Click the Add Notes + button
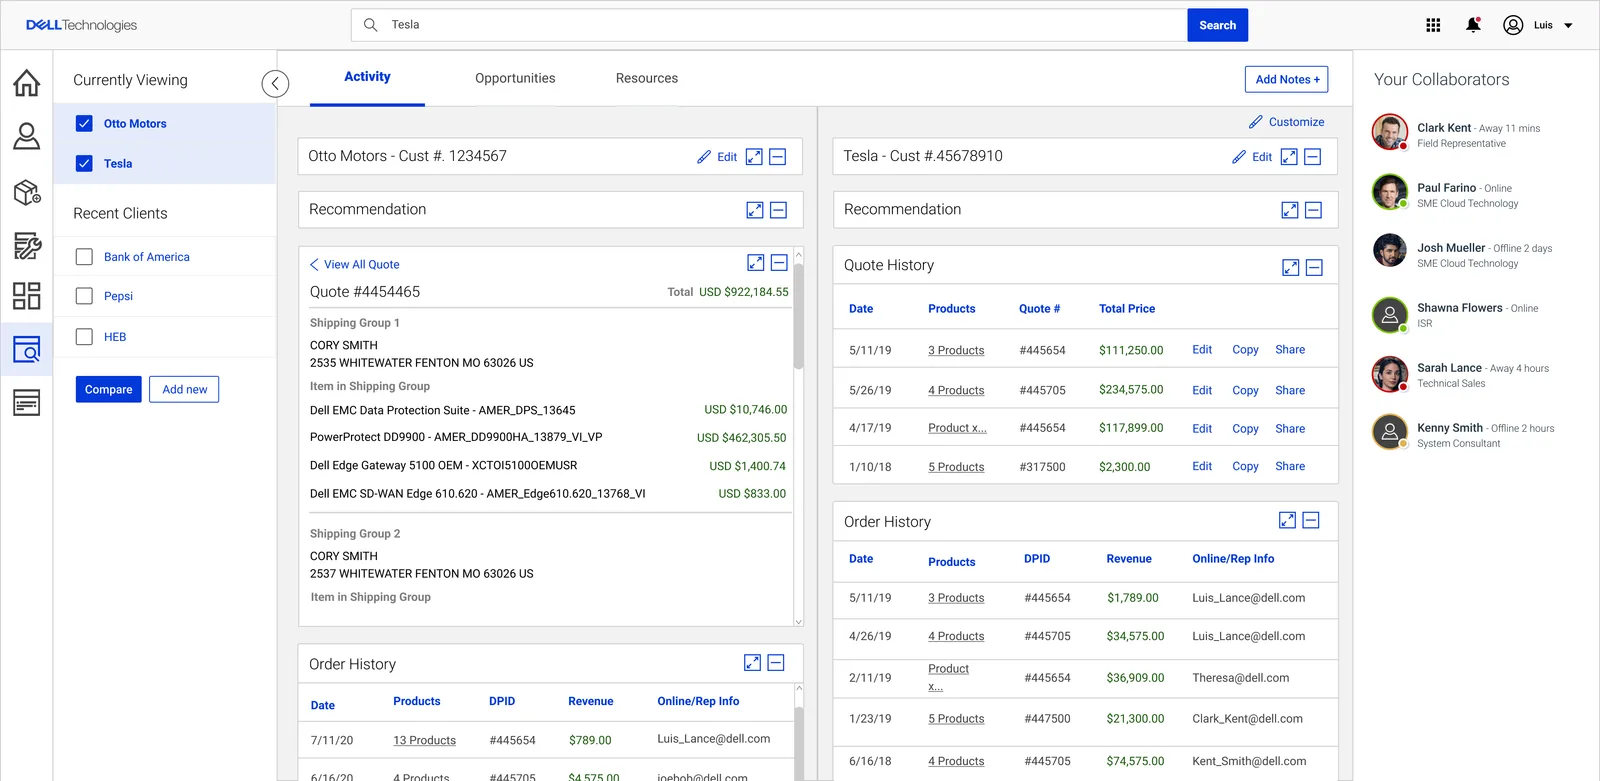The width and height of the screenshot is (1600, 781). tap(1287, 80)
